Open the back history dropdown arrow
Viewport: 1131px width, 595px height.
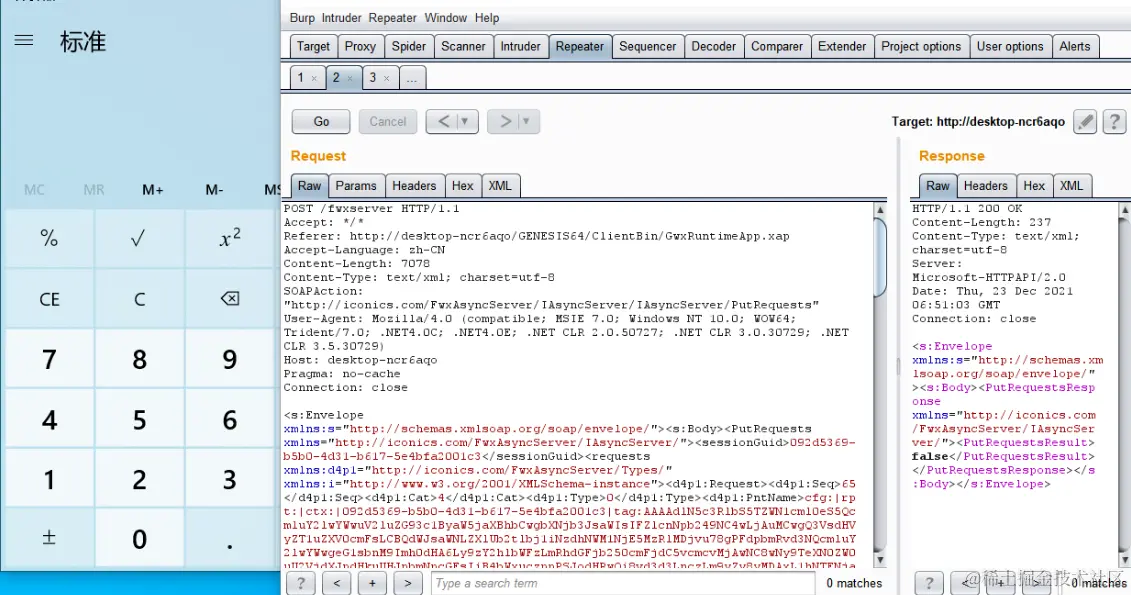point(465,121)
